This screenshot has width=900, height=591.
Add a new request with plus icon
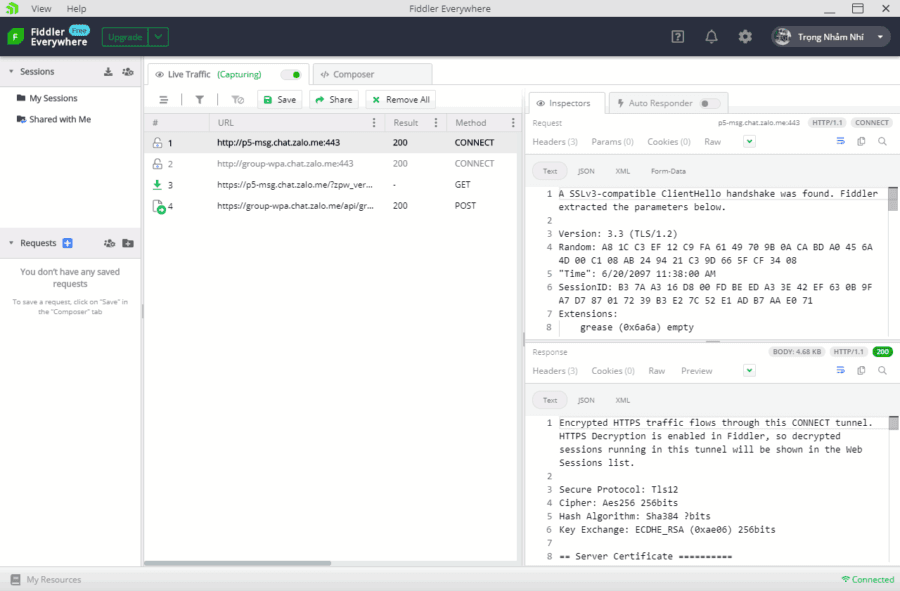(67, 243)
